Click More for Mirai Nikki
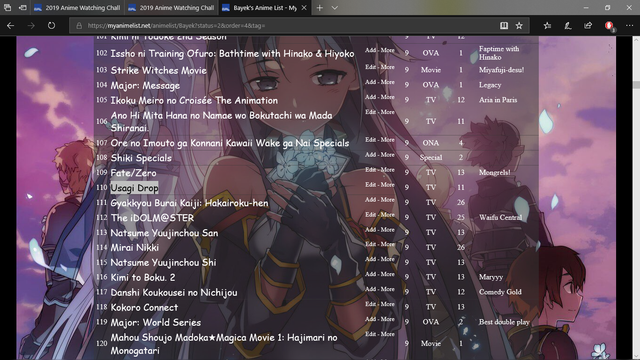This screenshot has height=360, width=640. point(387,244)
